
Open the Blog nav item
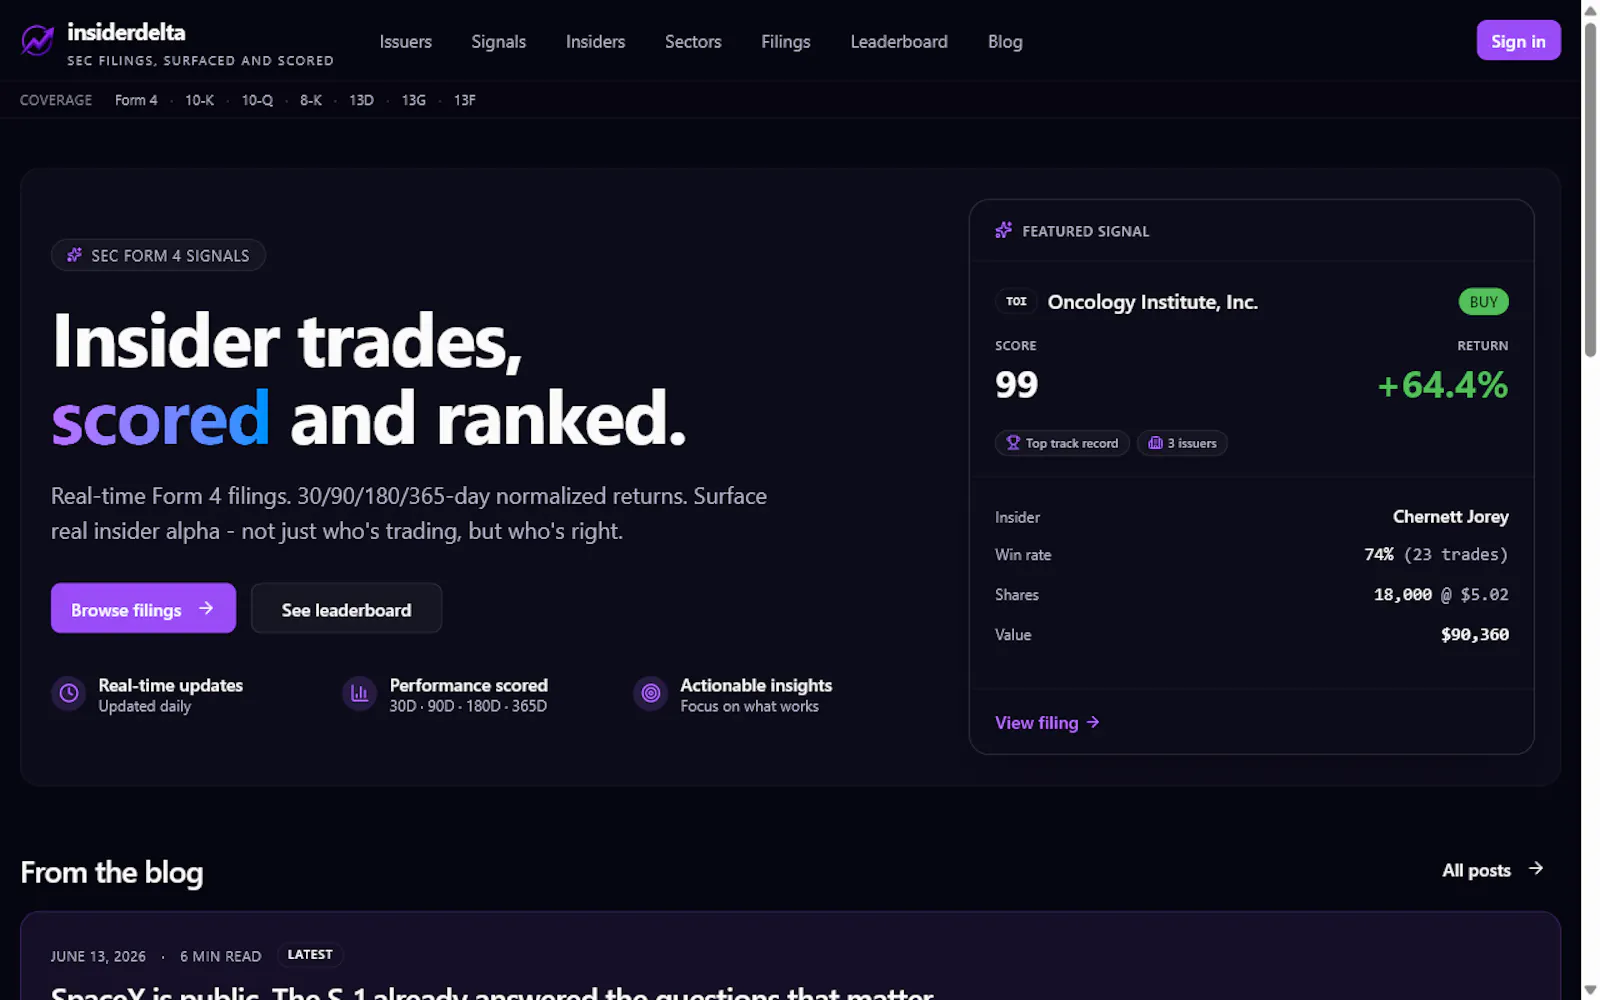click(x=1005, y=42)
